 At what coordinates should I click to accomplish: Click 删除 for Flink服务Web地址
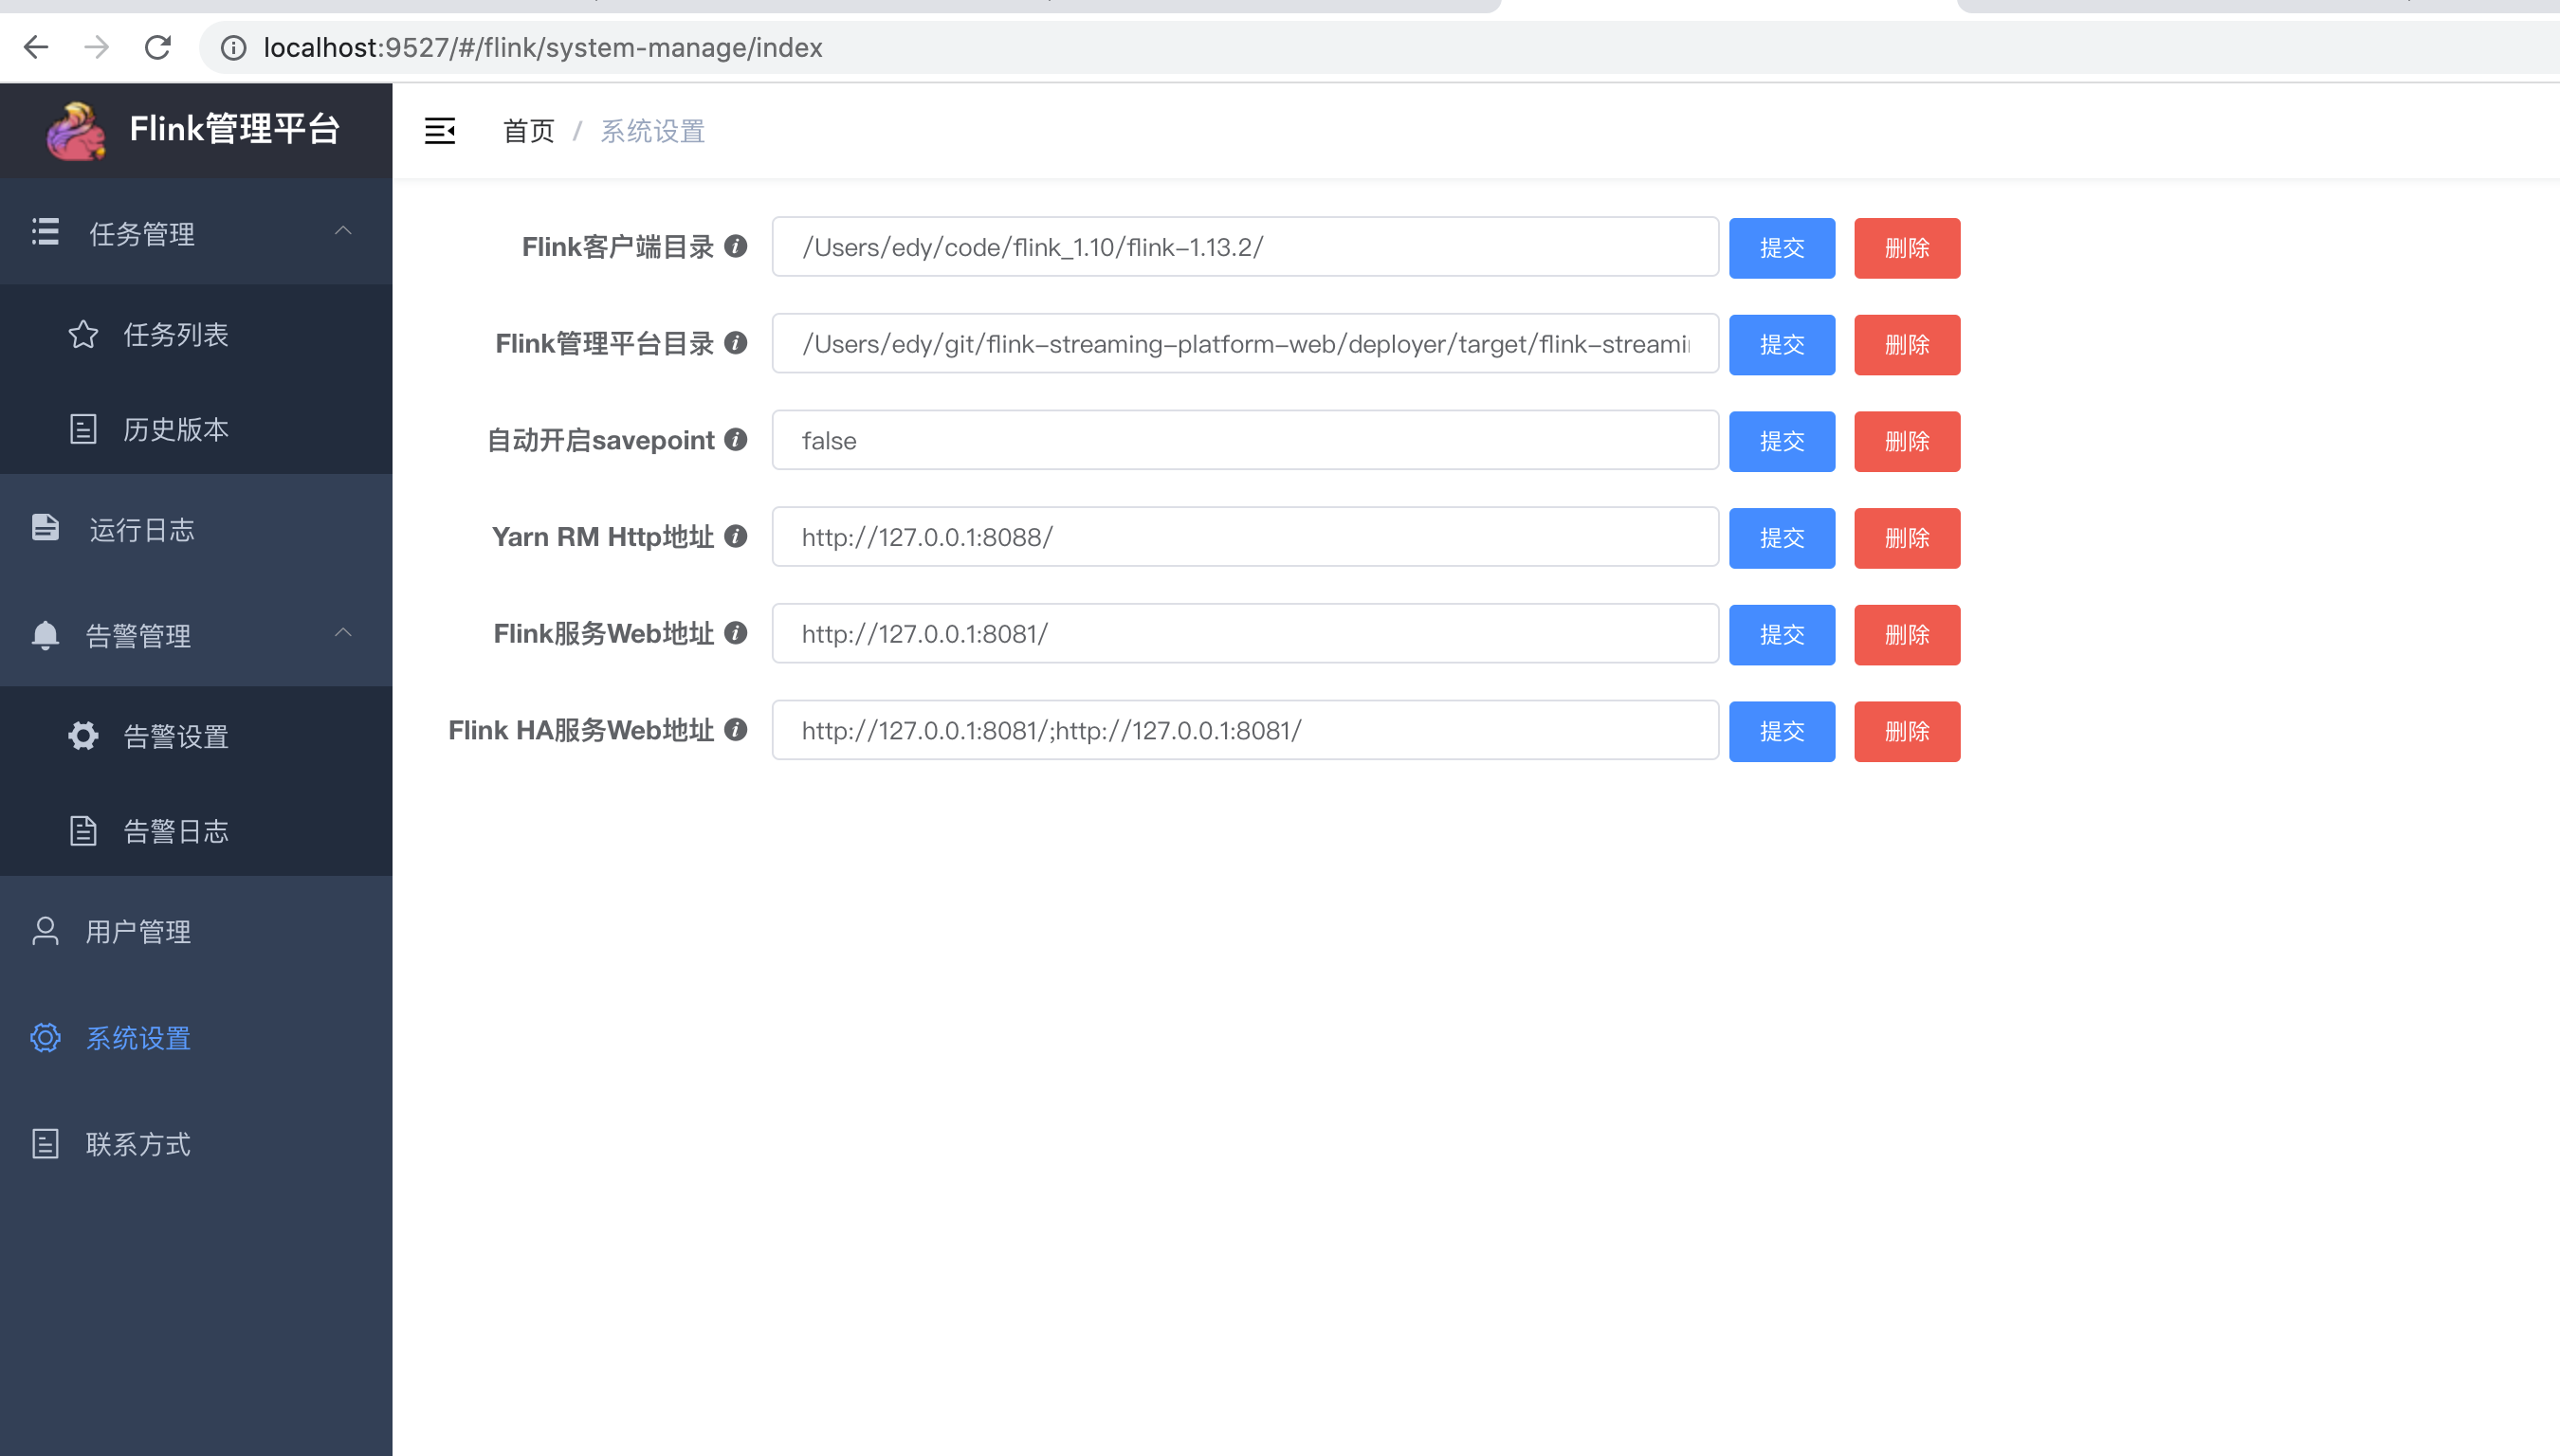[x=1907, y=635]
